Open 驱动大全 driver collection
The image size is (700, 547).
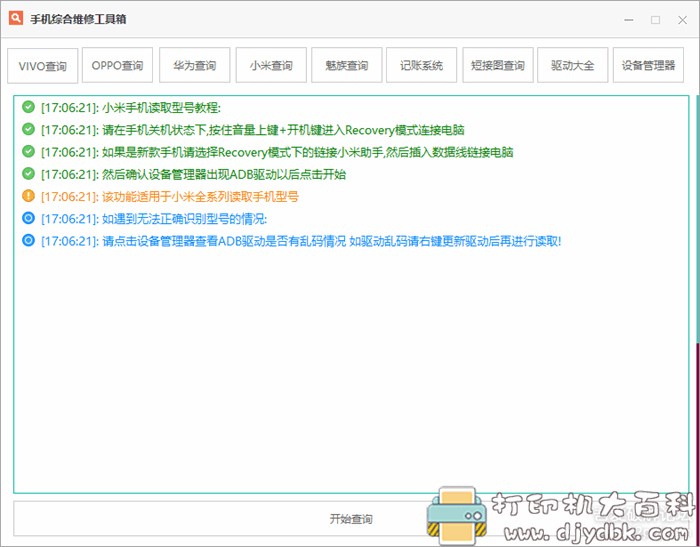tap(573, 65)
